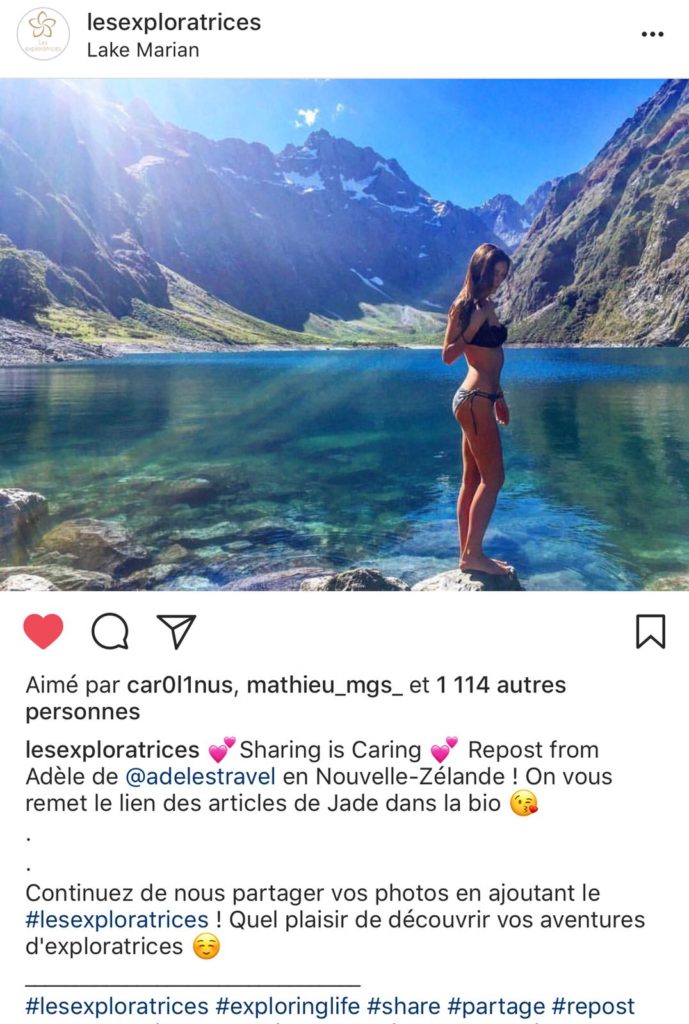Share post via paper plane icon

click(176, 631)
